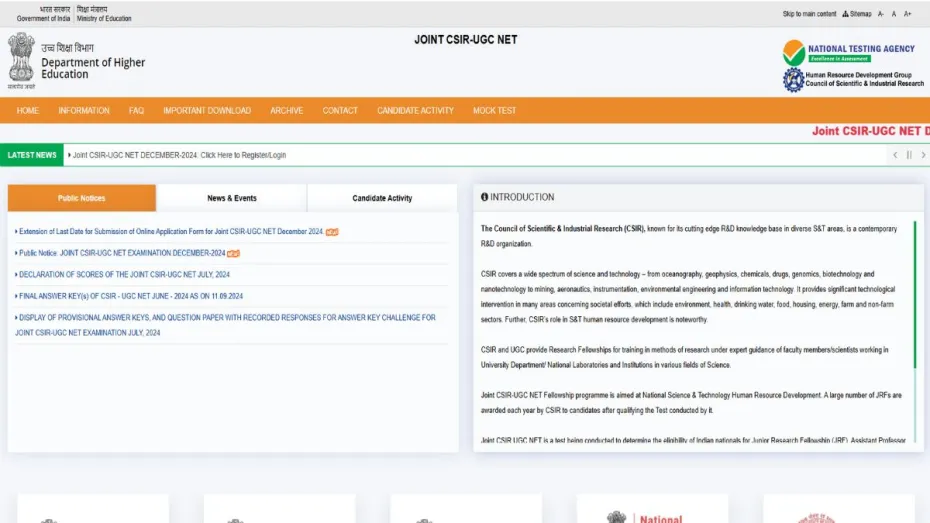Advance to next latest news item
The width and height of the screenshot is (930, 523).
click(x=923, y=155)
